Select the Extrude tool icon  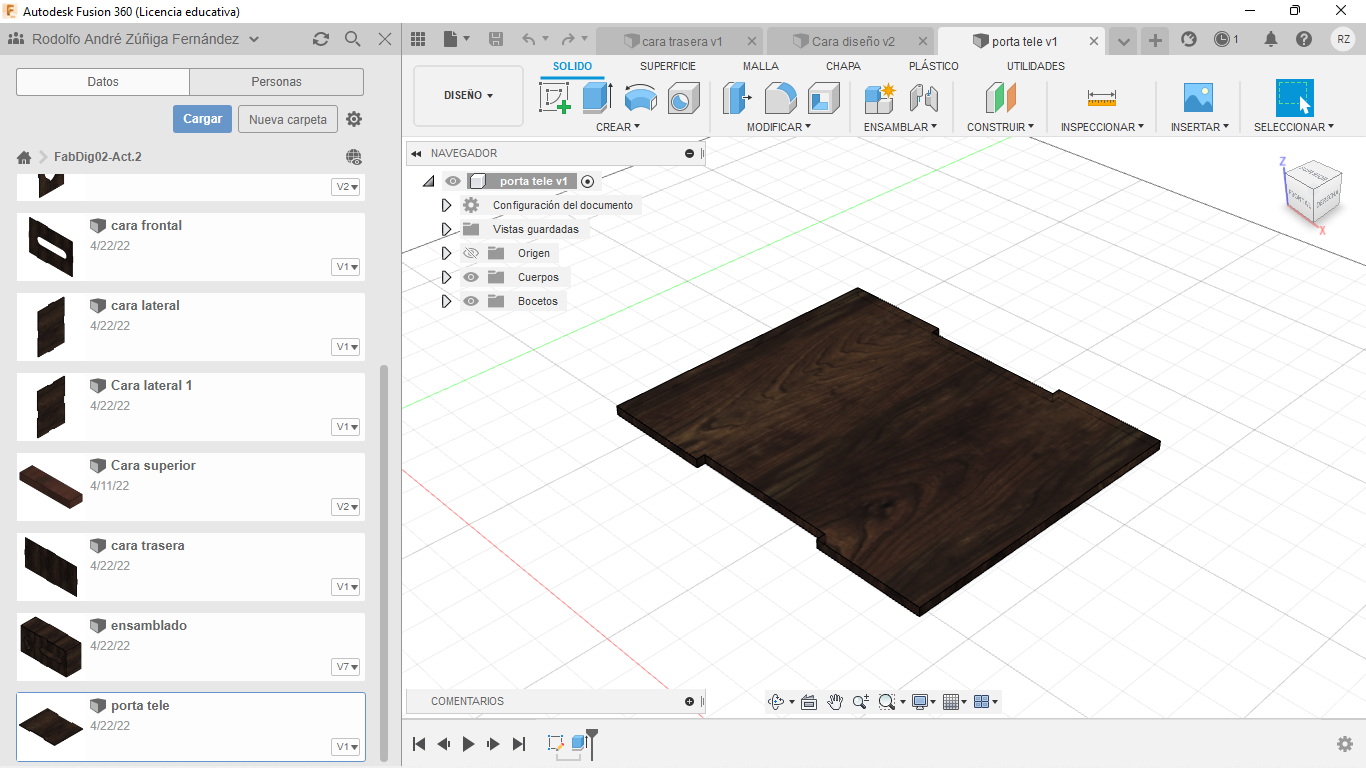click(597, 98)
